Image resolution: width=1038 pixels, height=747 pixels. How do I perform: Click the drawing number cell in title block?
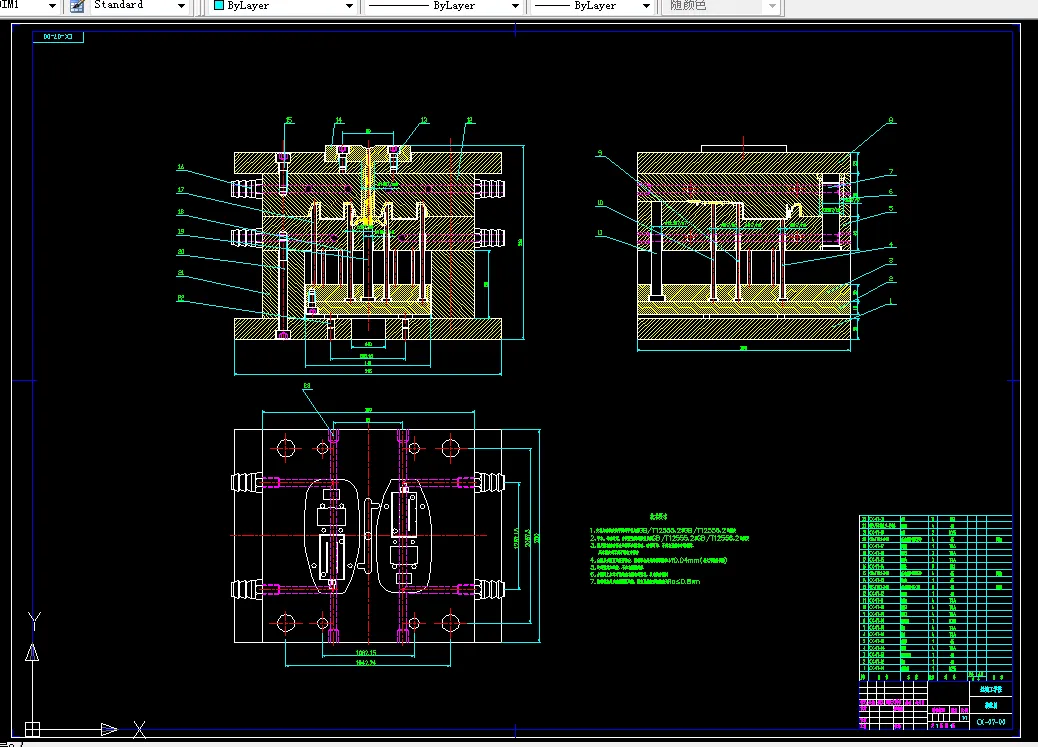pos(990,722)
